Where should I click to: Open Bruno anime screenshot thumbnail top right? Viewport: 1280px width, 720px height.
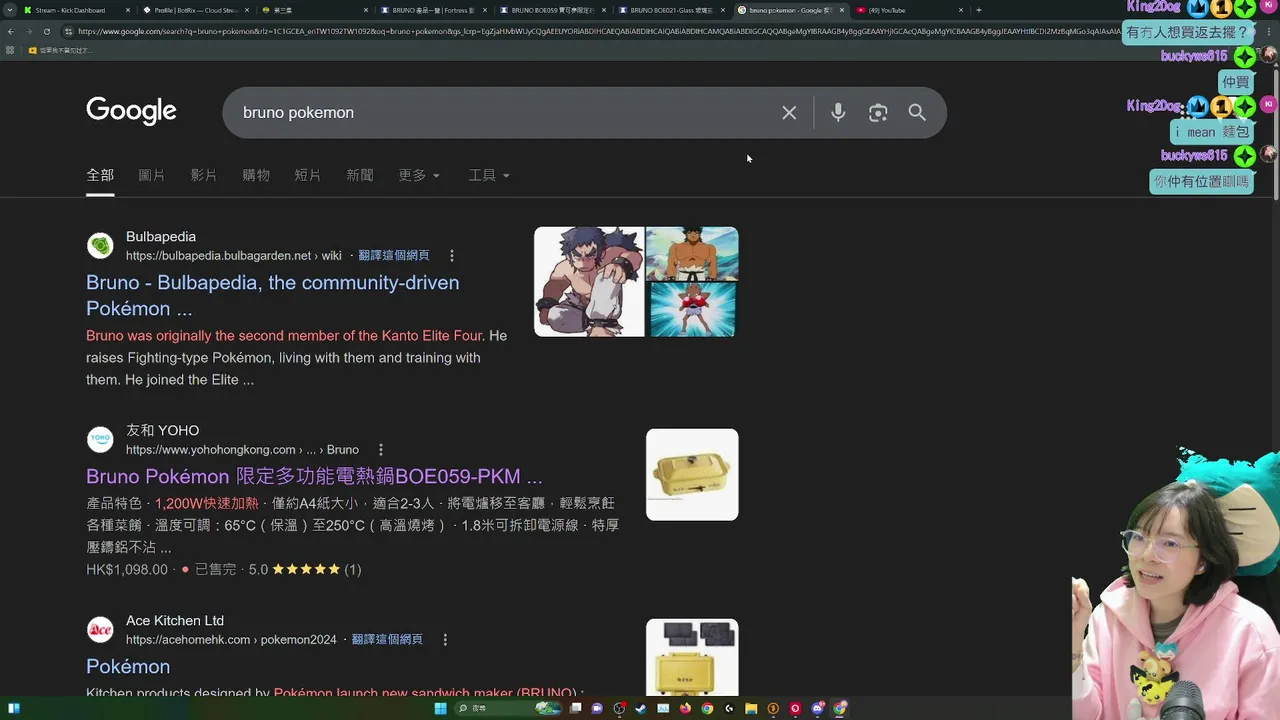pos(692,254)
